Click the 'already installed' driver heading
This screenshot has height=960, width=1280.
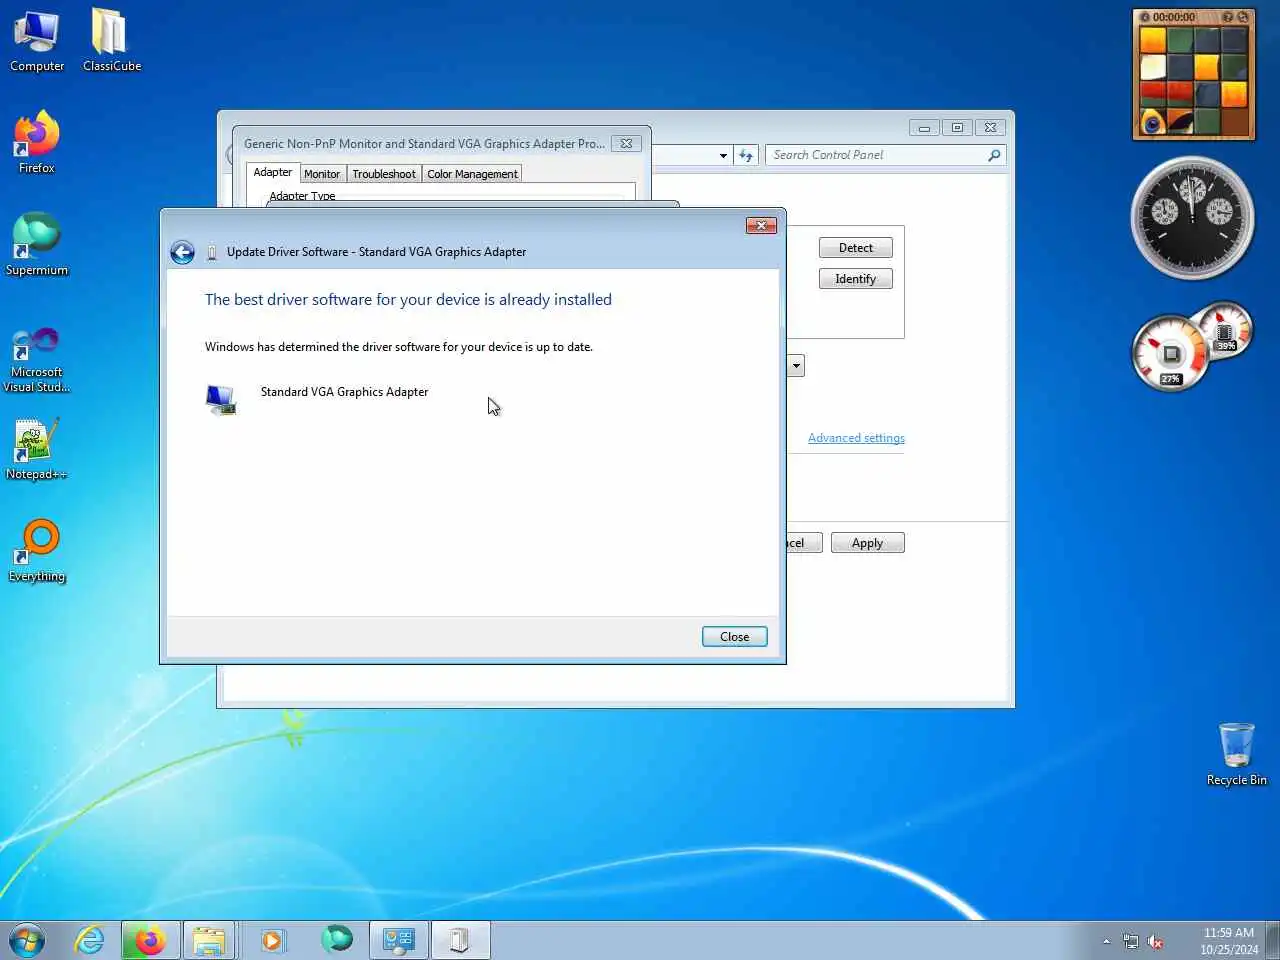coord(408,299)
